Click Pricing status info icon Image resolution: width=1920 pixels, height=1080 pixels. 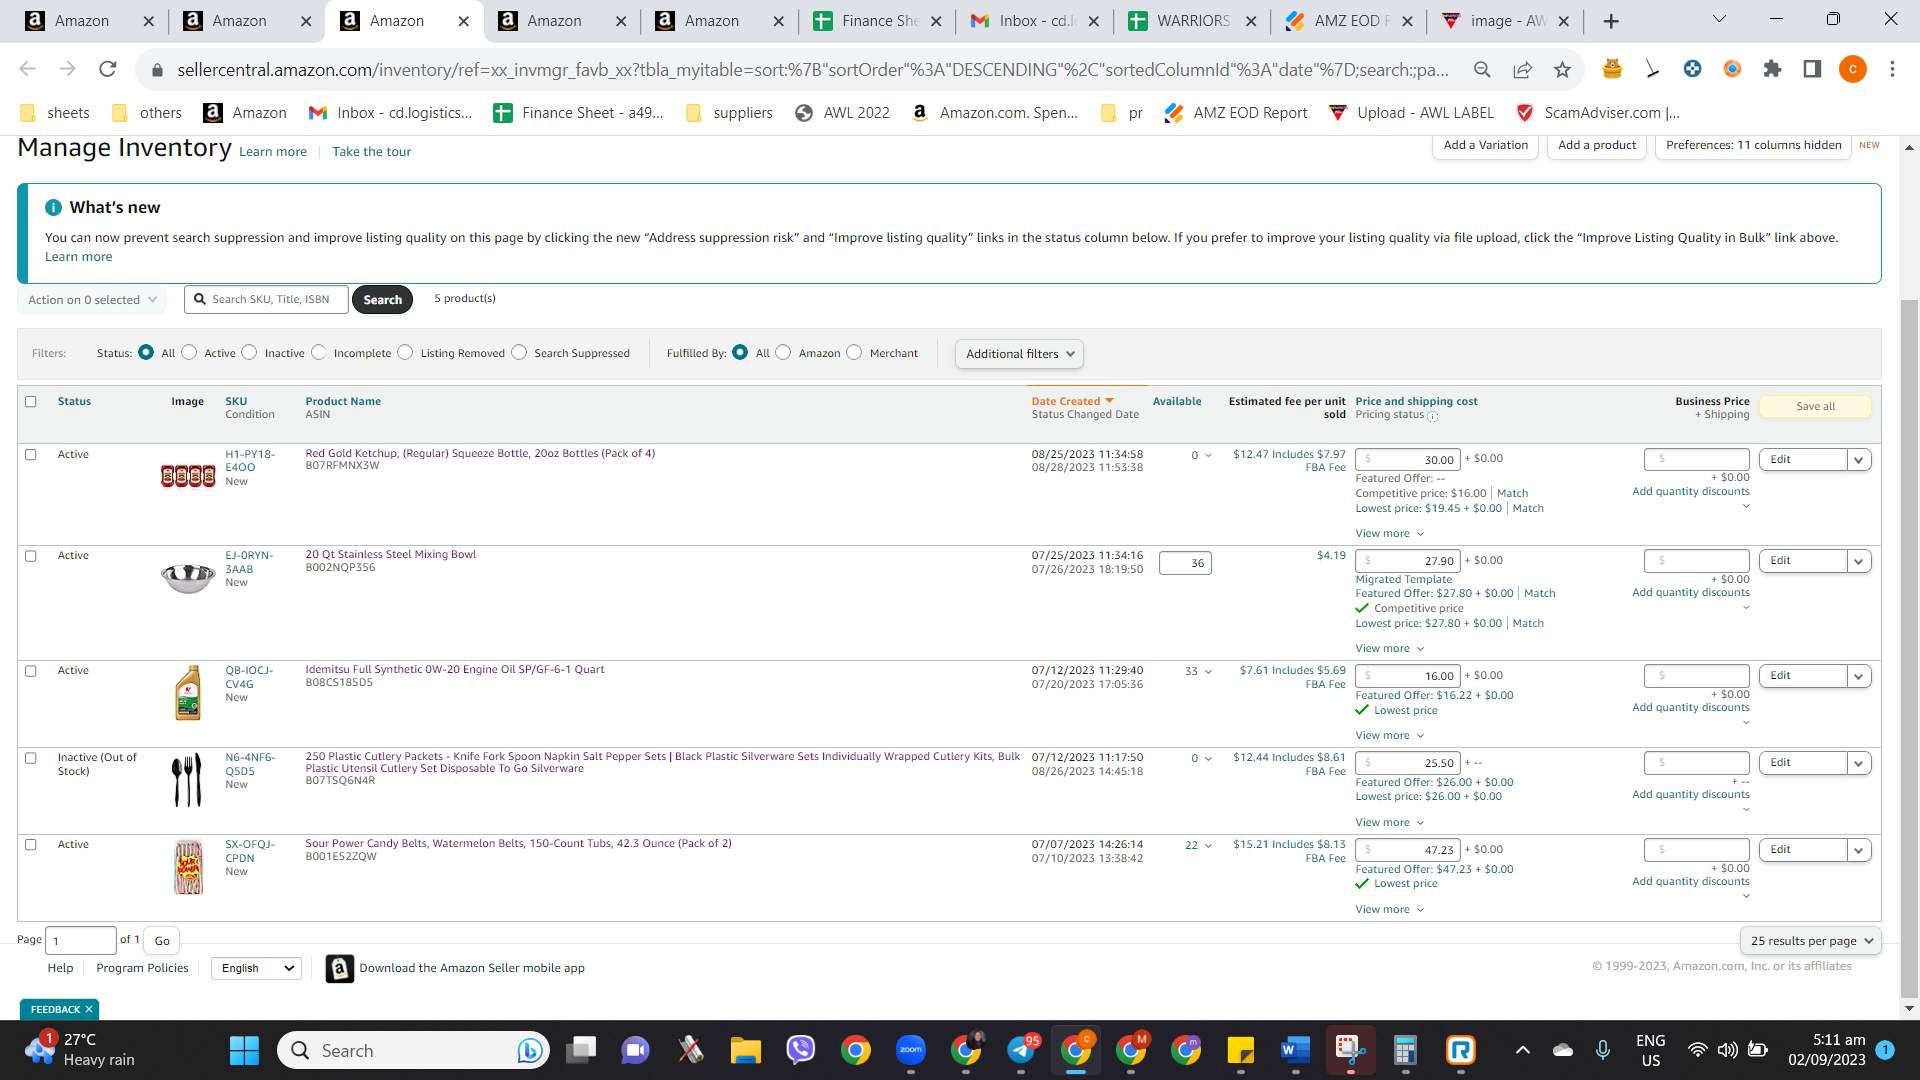click(x=1433, y=416)
